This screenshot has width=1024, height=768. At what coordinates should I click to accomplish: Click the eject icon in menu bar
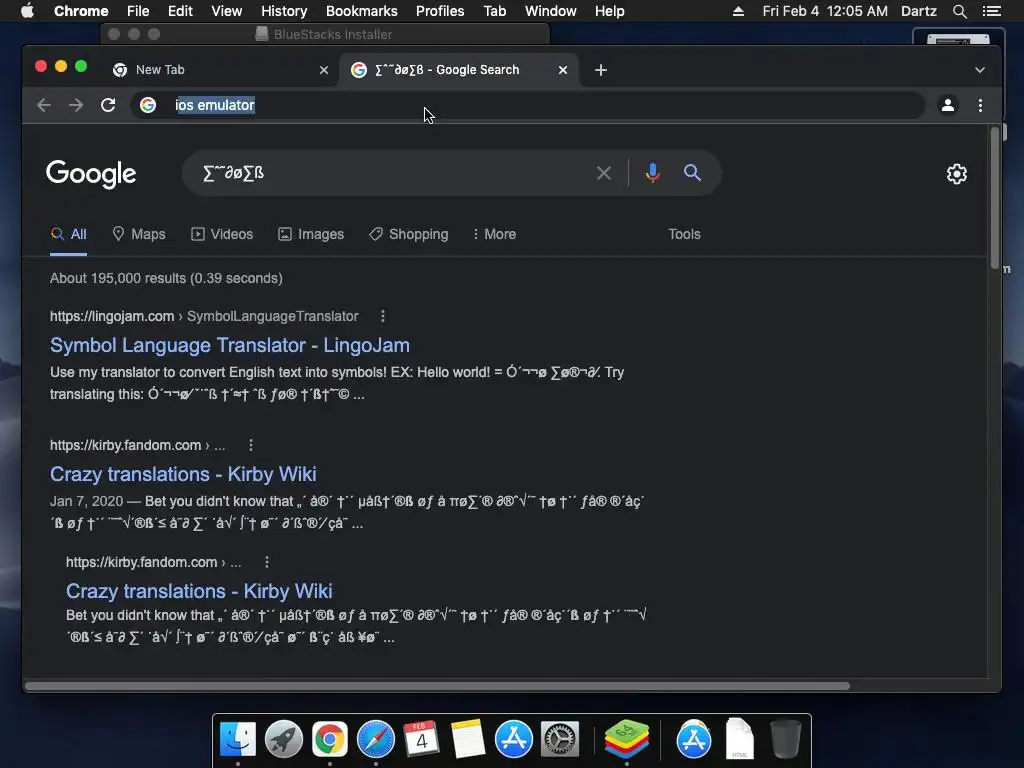click(x=739, y=11)
